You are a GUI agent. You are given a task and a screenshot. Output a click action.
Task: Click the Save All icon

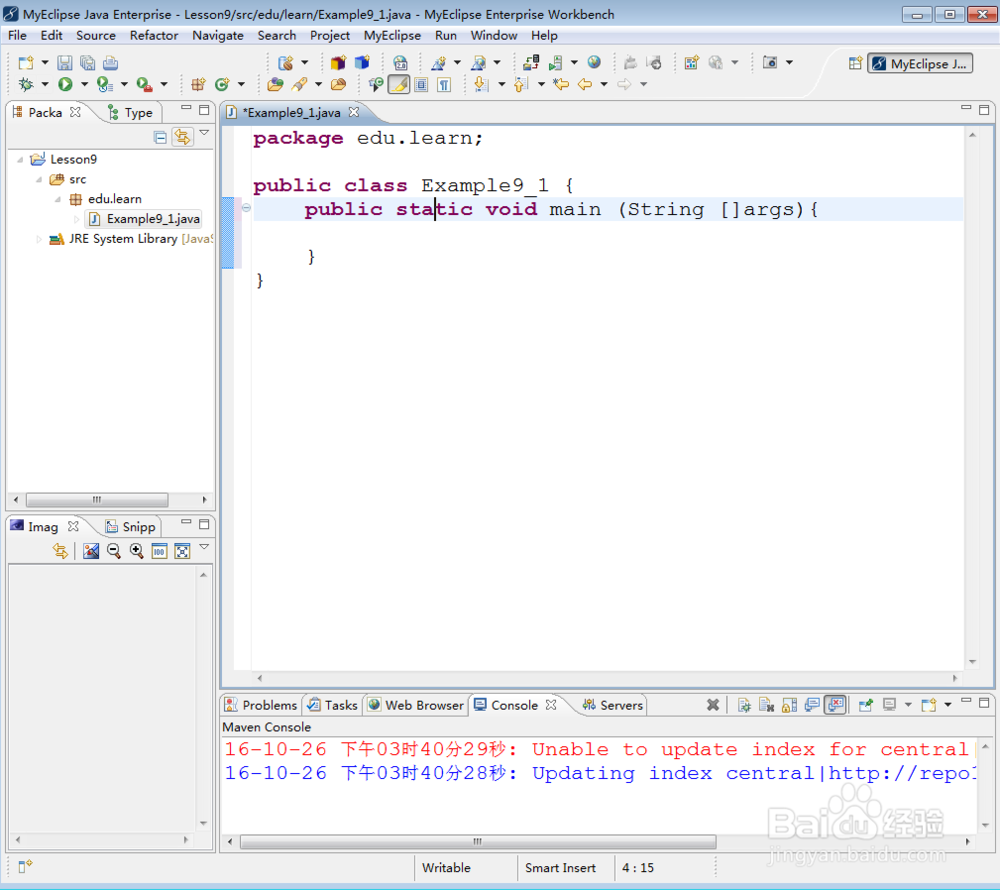pyautogui.click(x=87, y=62)
